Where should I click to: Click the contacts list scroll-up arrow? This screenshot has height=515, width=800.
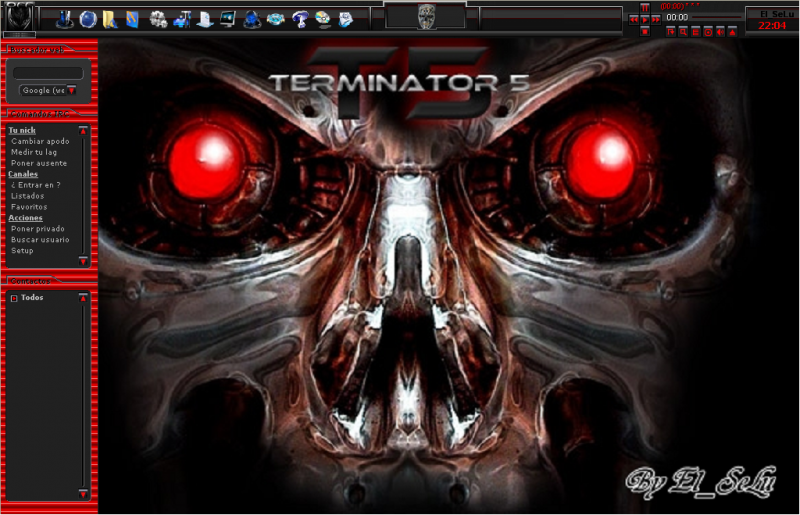point(83,298)
